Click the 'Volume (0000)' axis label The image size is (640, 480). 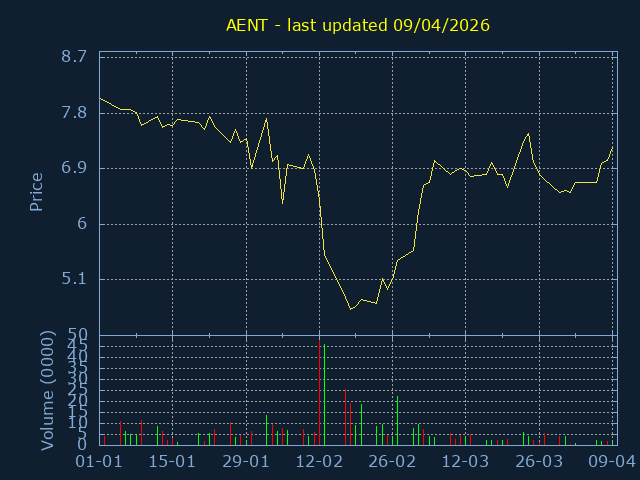click(x=47, y=388)
